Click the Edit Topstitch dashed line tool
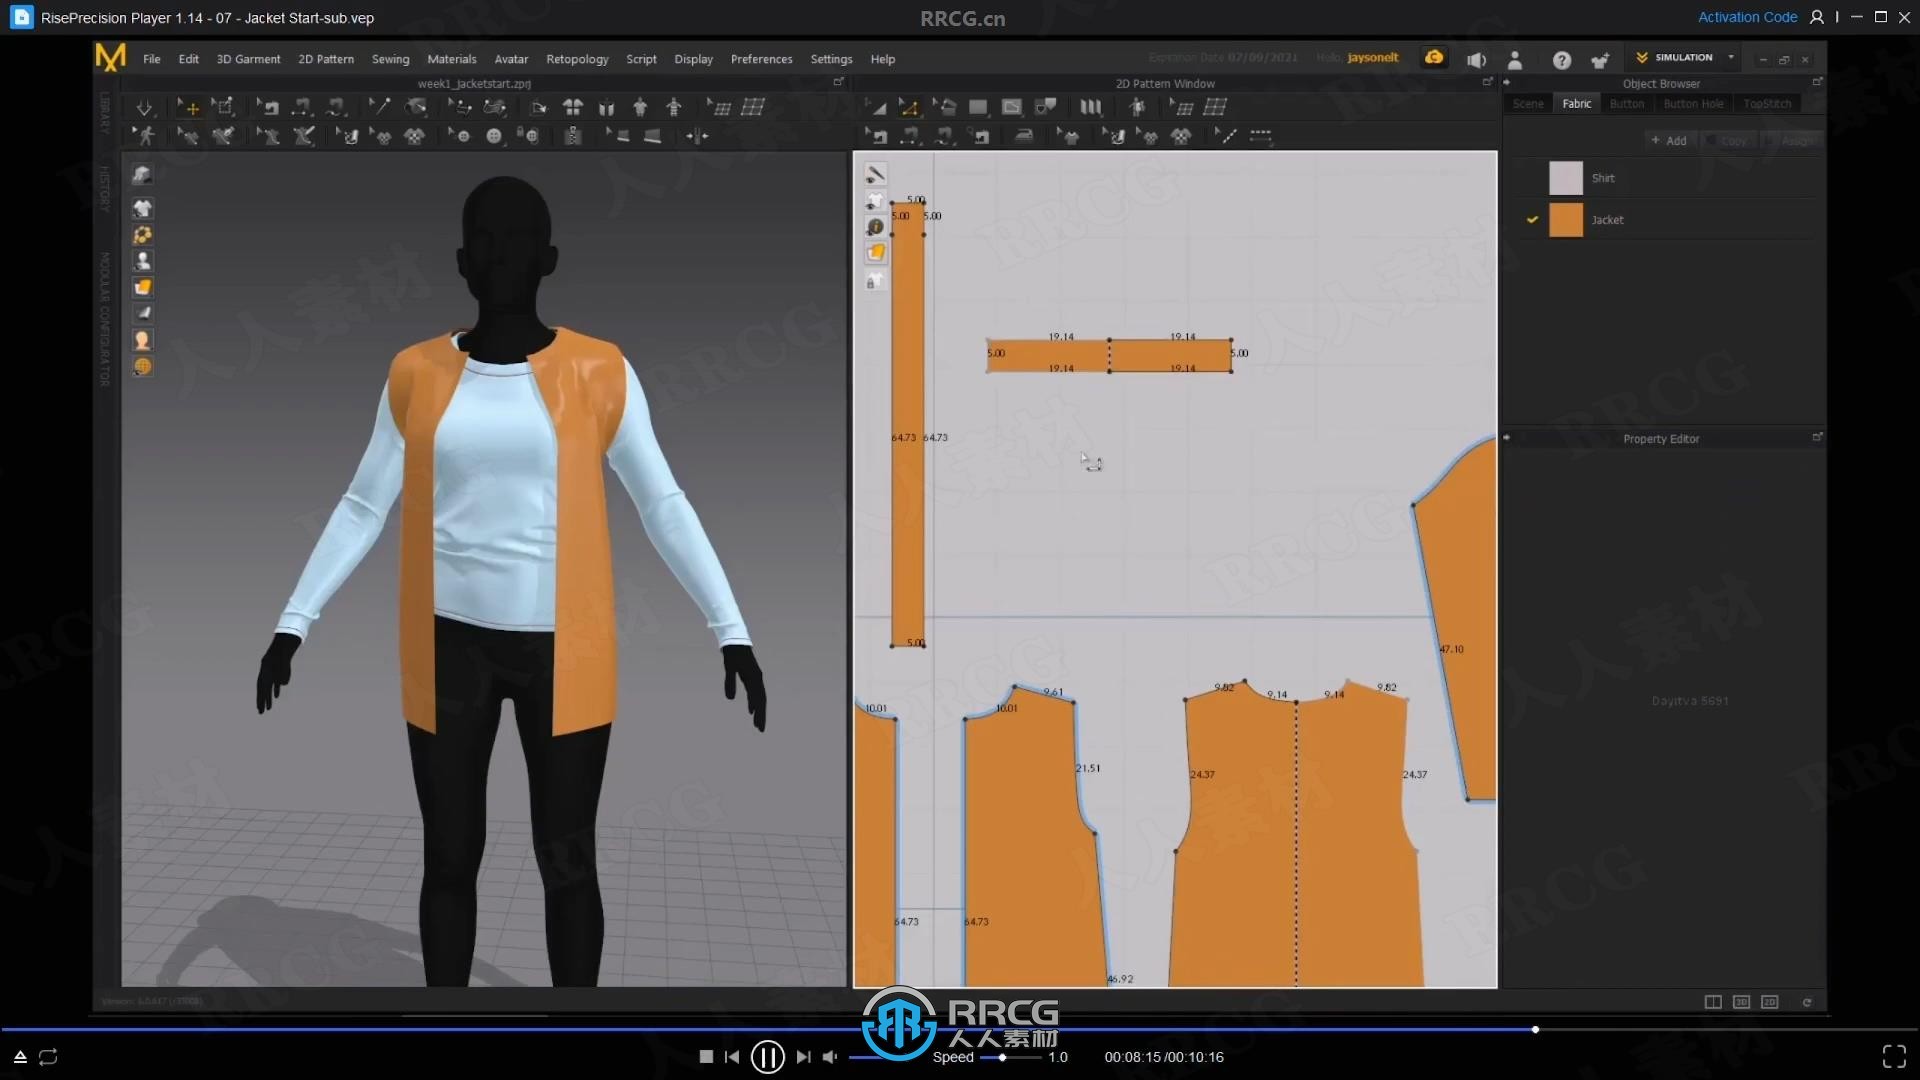The image size is (1920, 1080). tap(1226, 136)
